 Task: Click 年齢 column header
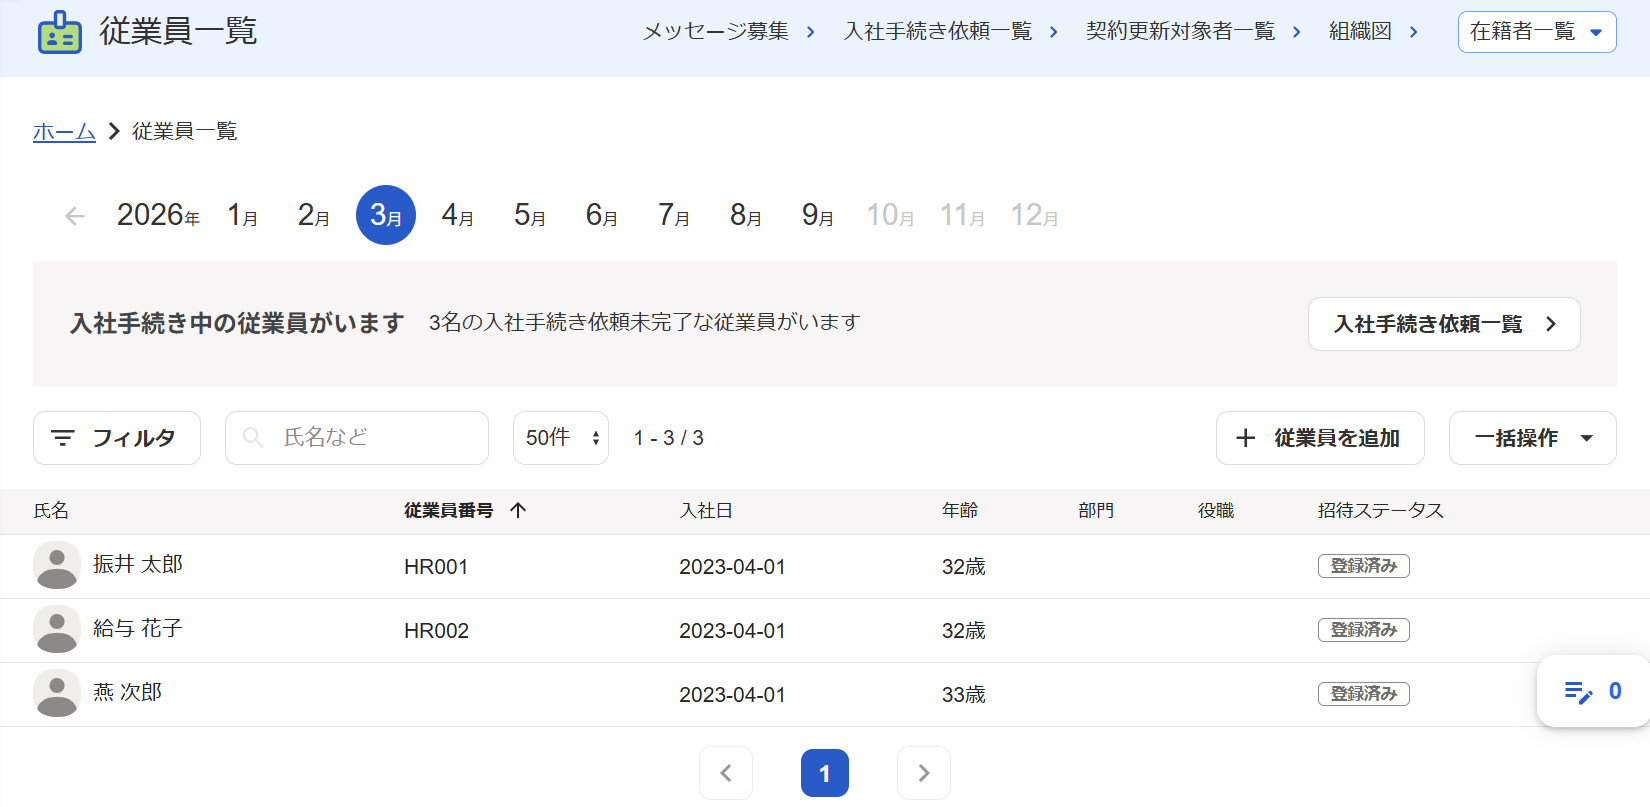(x=960, y=510)
